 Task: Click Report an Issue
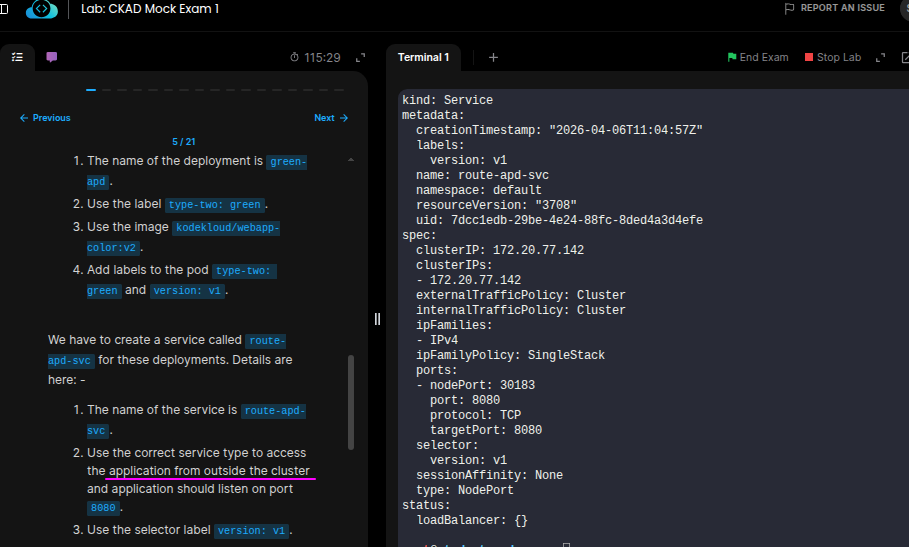(834, 8)
